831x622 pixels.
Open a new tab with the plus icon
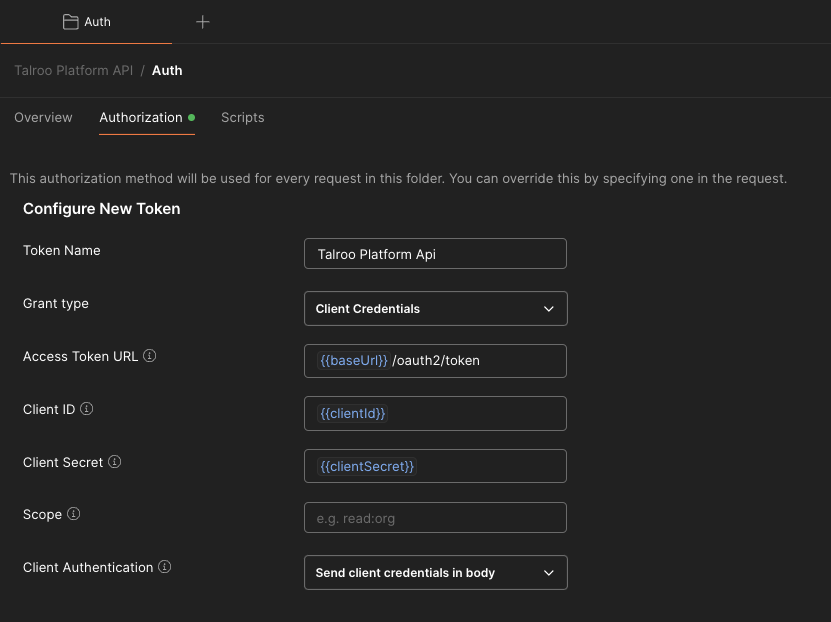(x=202, y=22)
